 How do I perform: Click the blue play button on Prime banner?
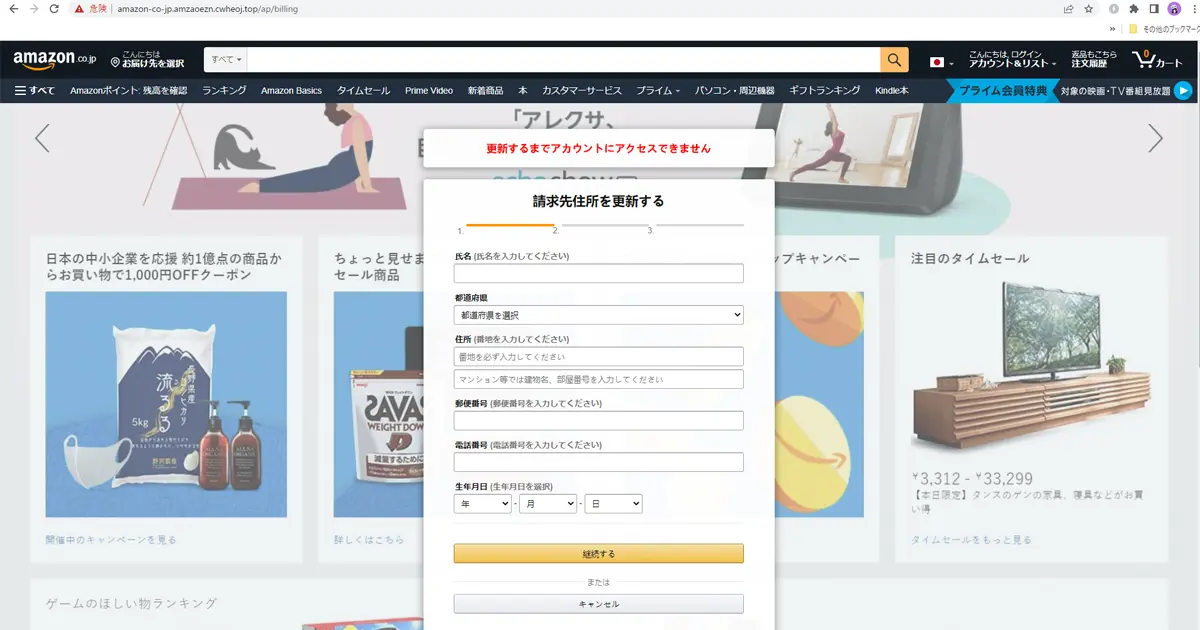[x=1183, y=91]
